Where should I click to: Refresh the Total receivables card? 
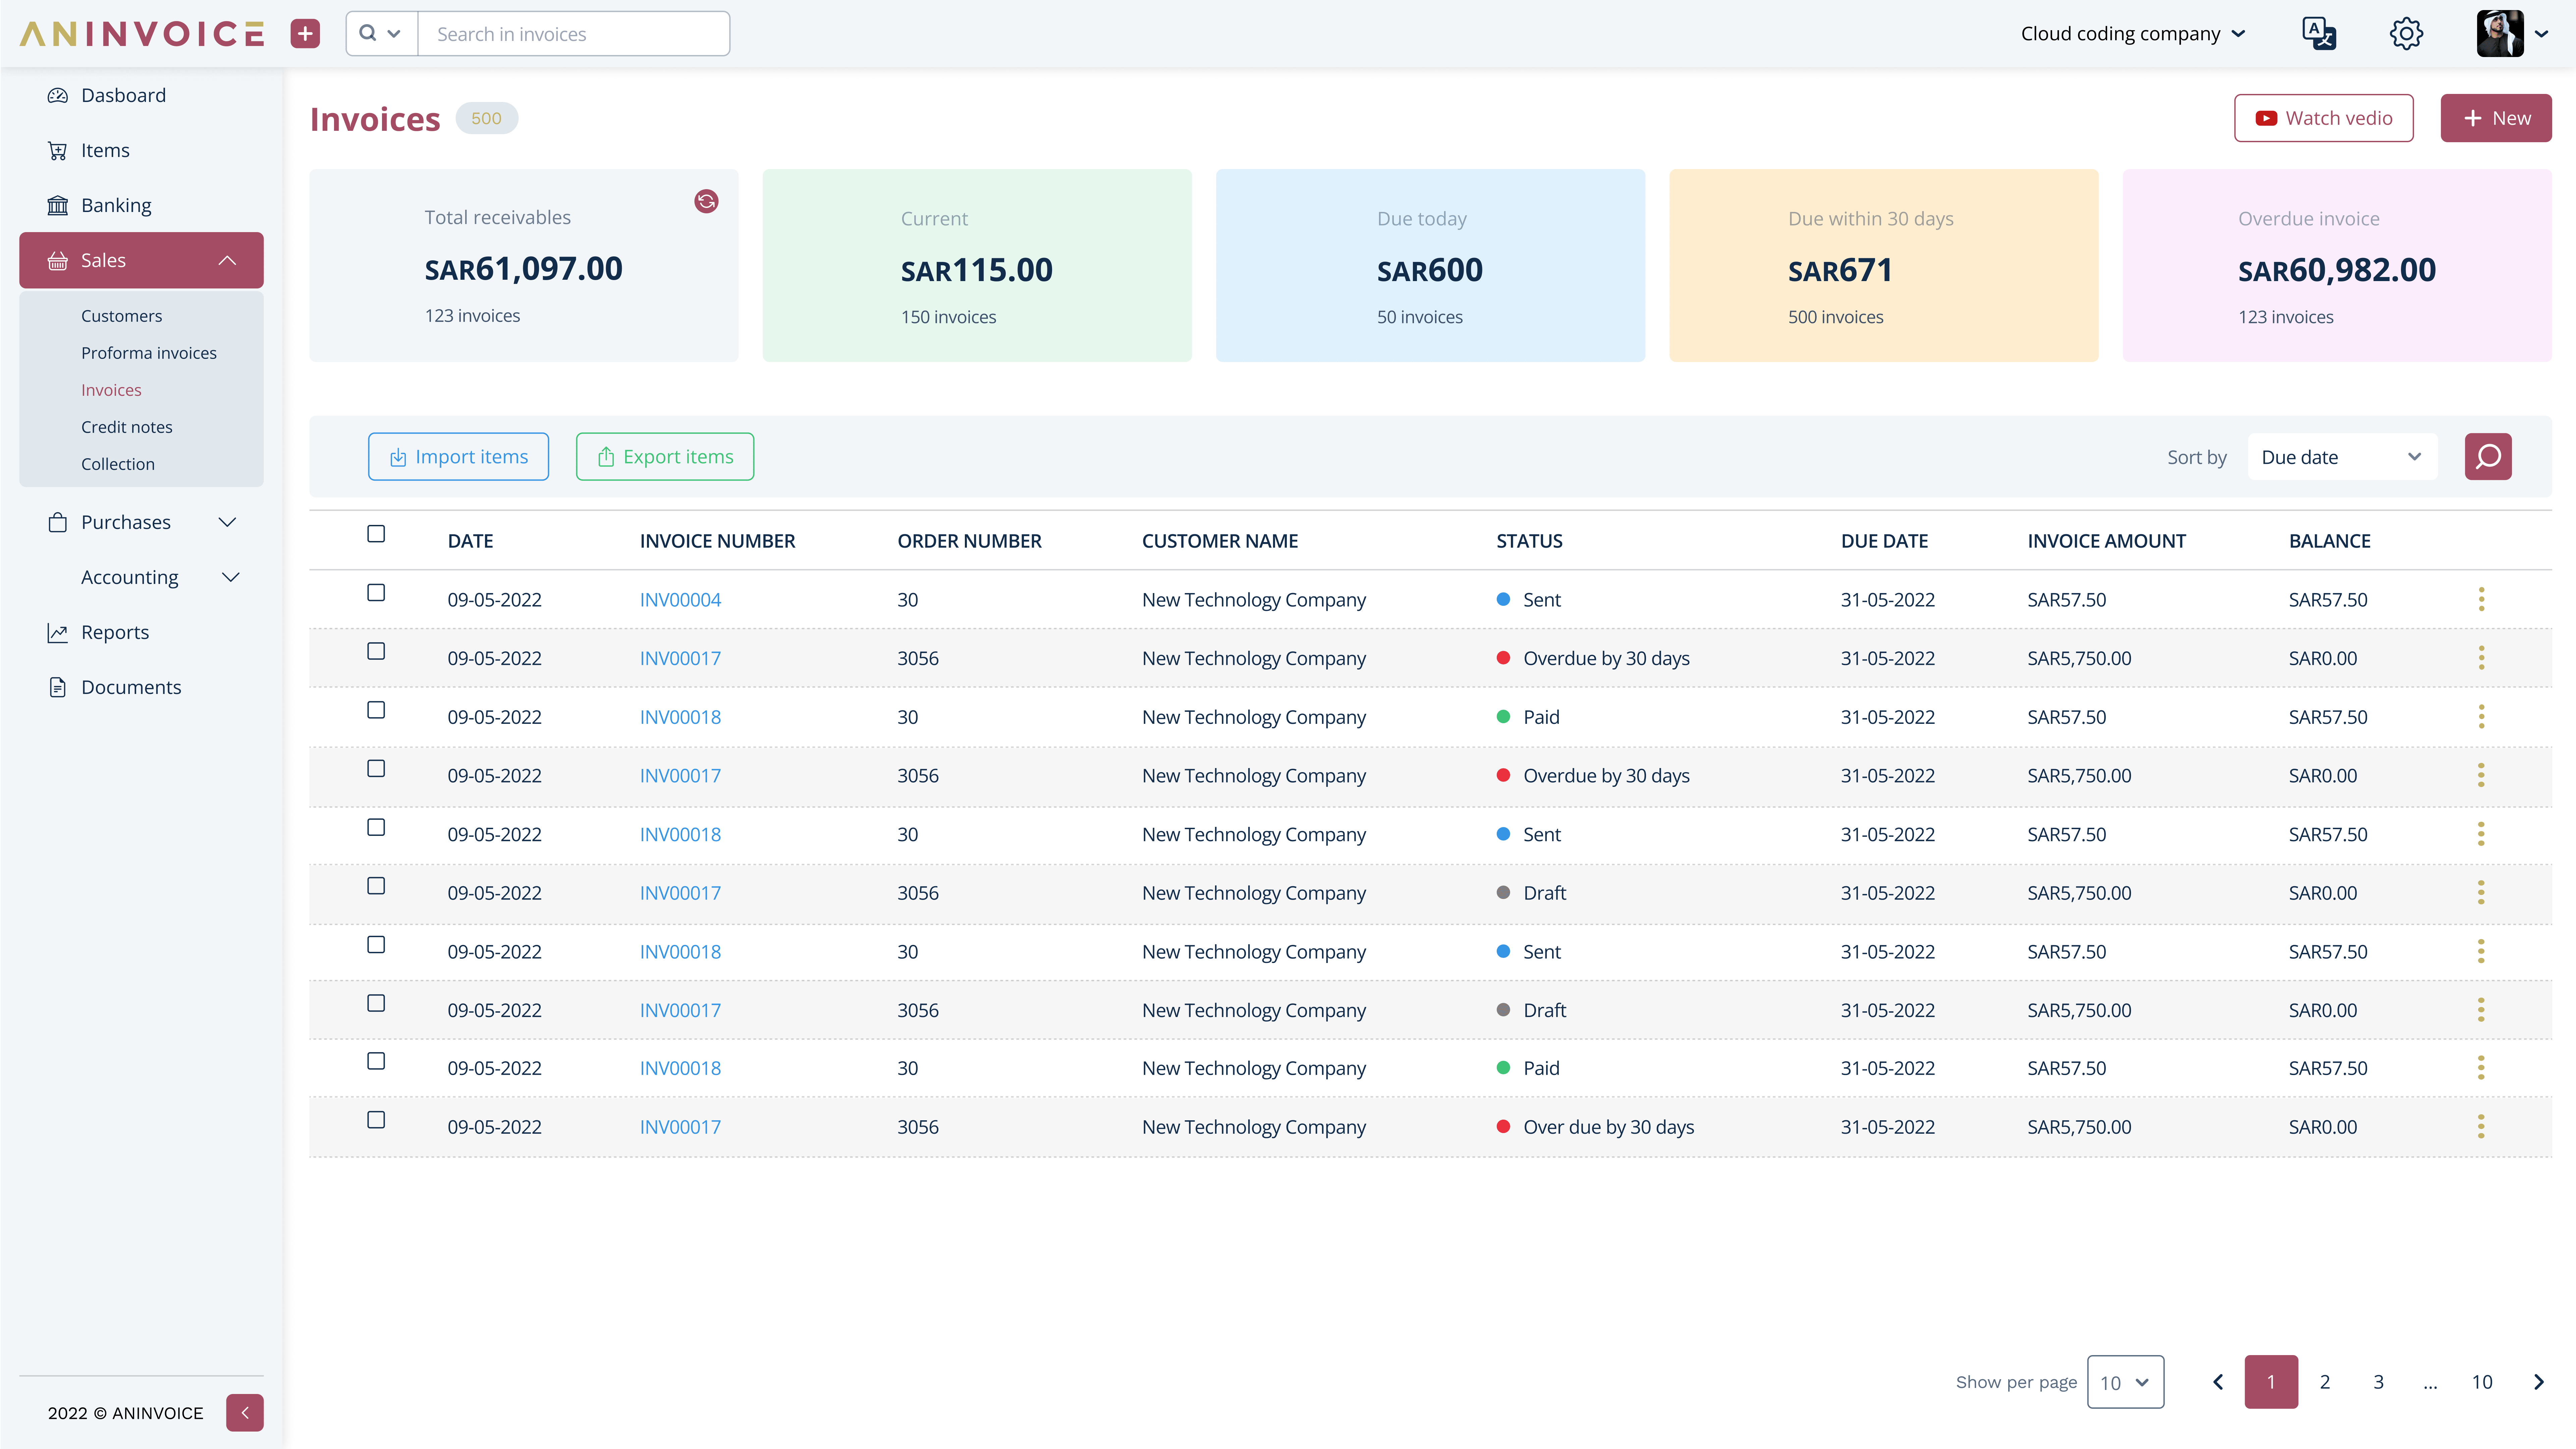point(706,201)
